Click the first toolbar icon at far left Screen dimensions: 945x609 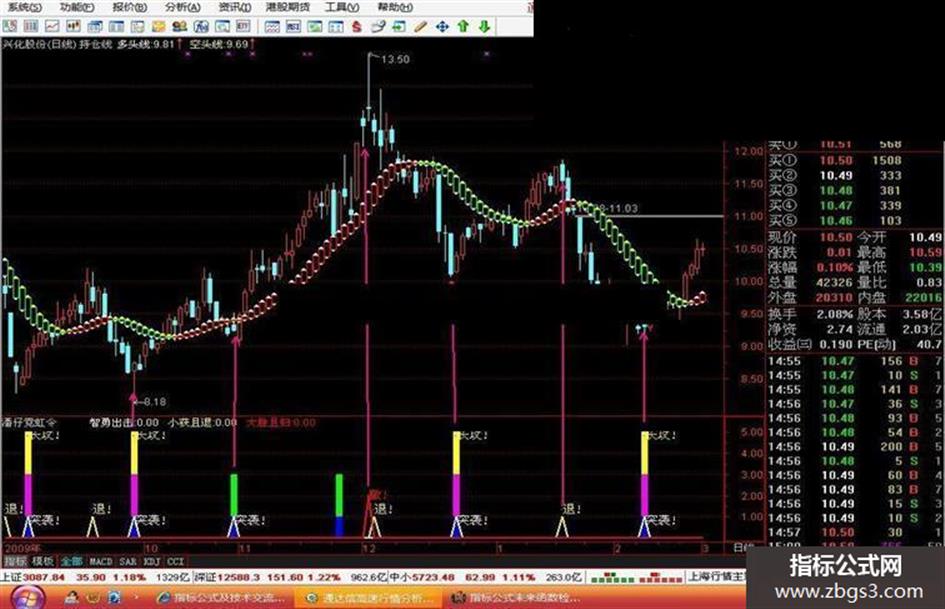point(10,26)
